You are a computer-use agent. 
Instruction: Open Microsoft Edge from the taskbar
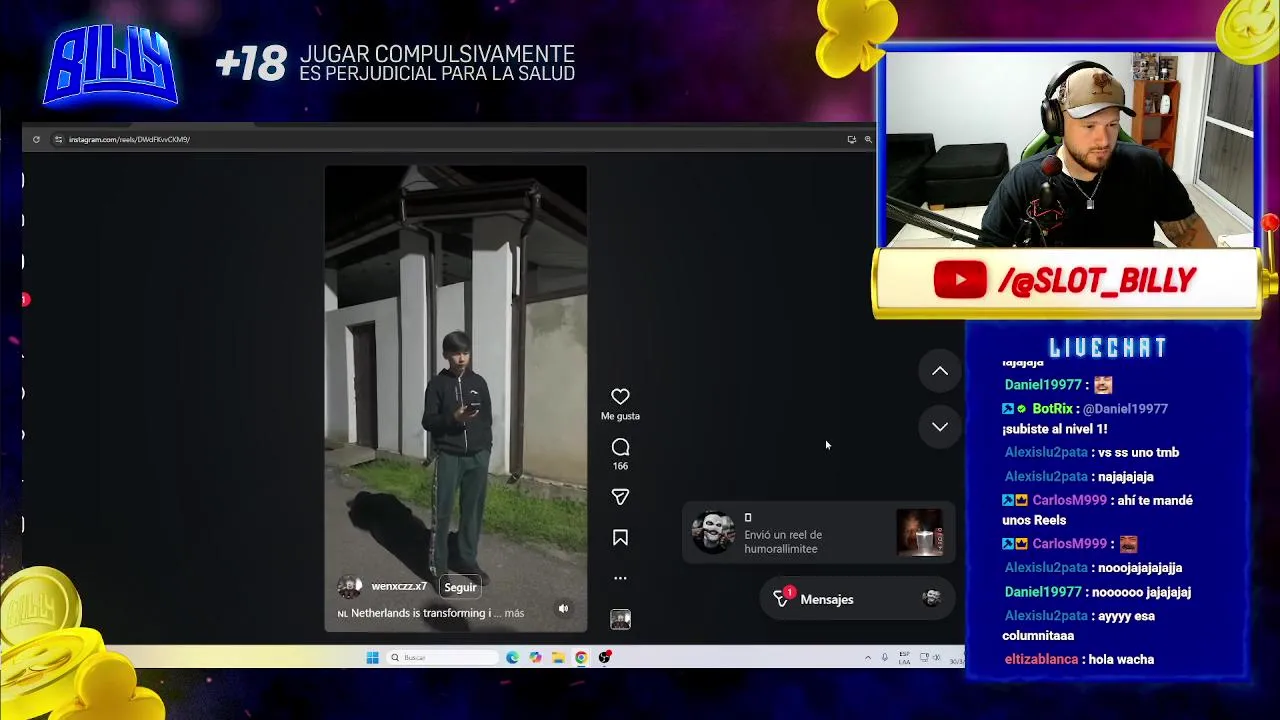click(x=512, y=657)
